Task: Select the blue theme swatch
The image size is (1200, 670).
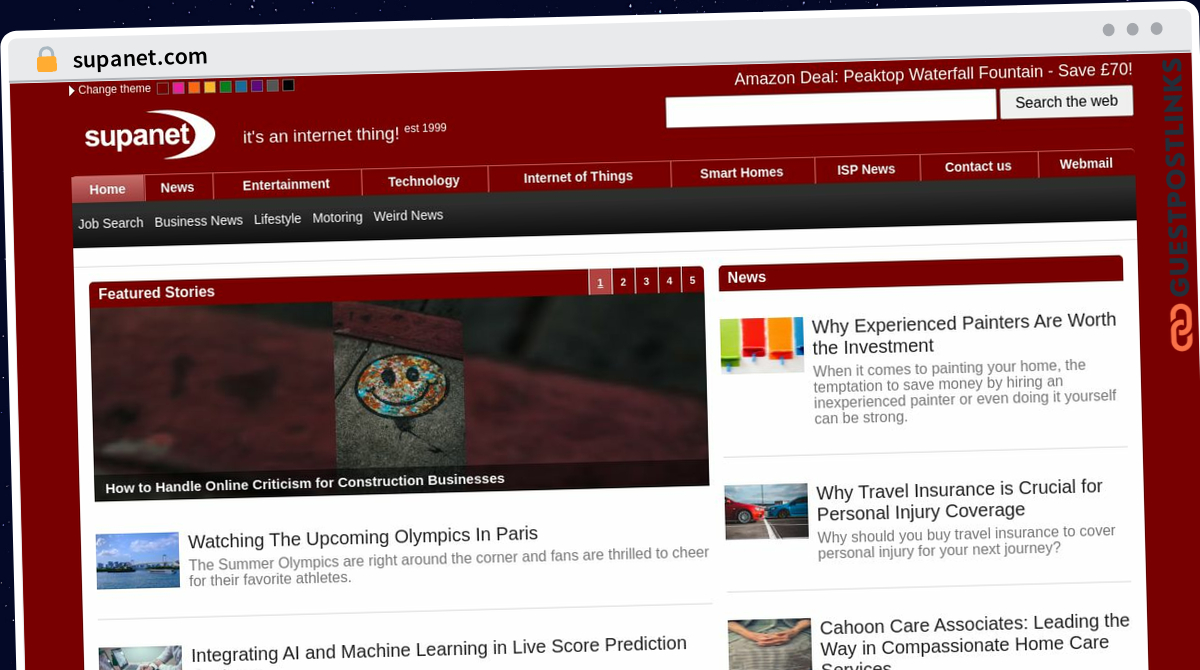Action: [241, 86]
